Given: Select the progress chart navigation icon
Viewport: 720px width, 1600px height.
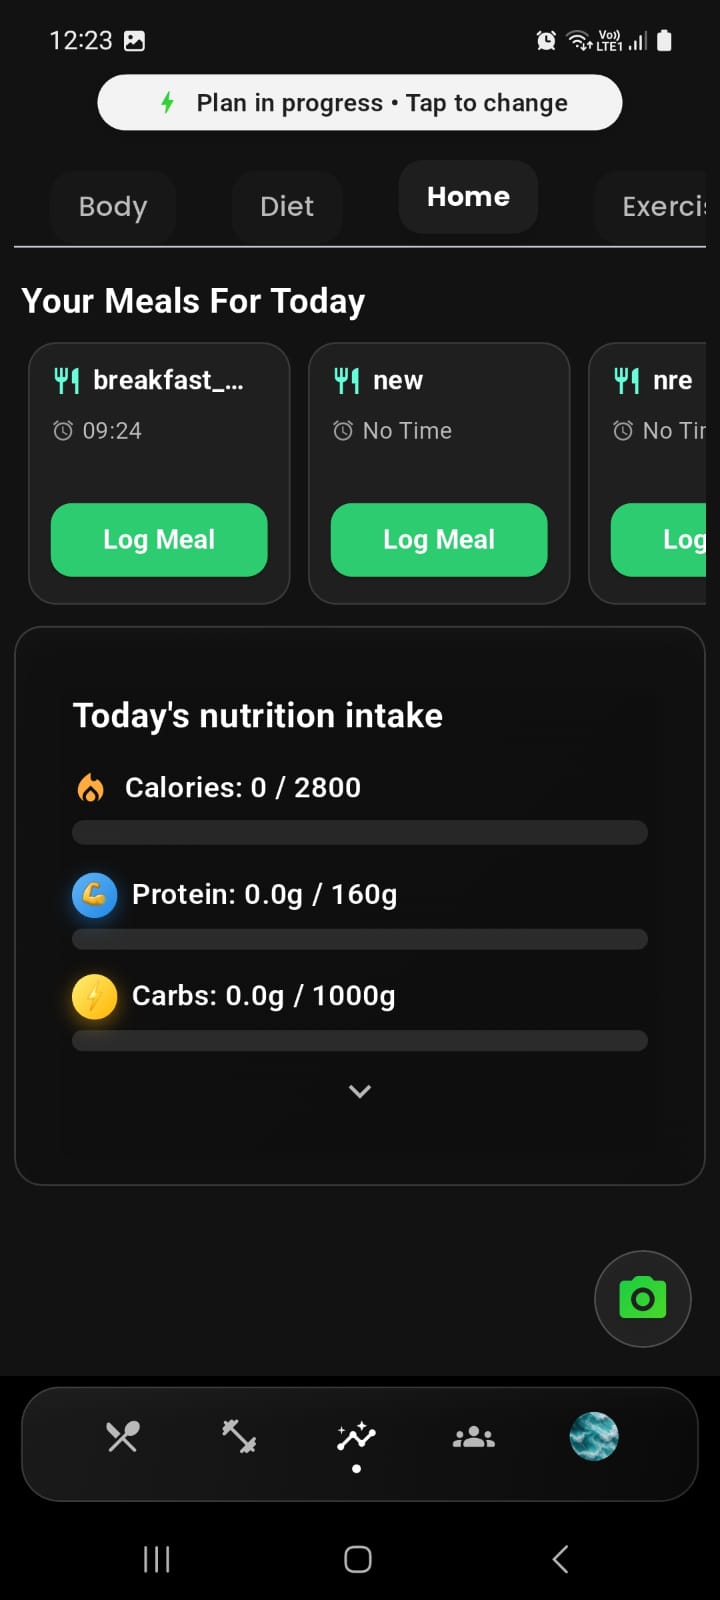Looking at the screenshot, I should coord(356,1438).
